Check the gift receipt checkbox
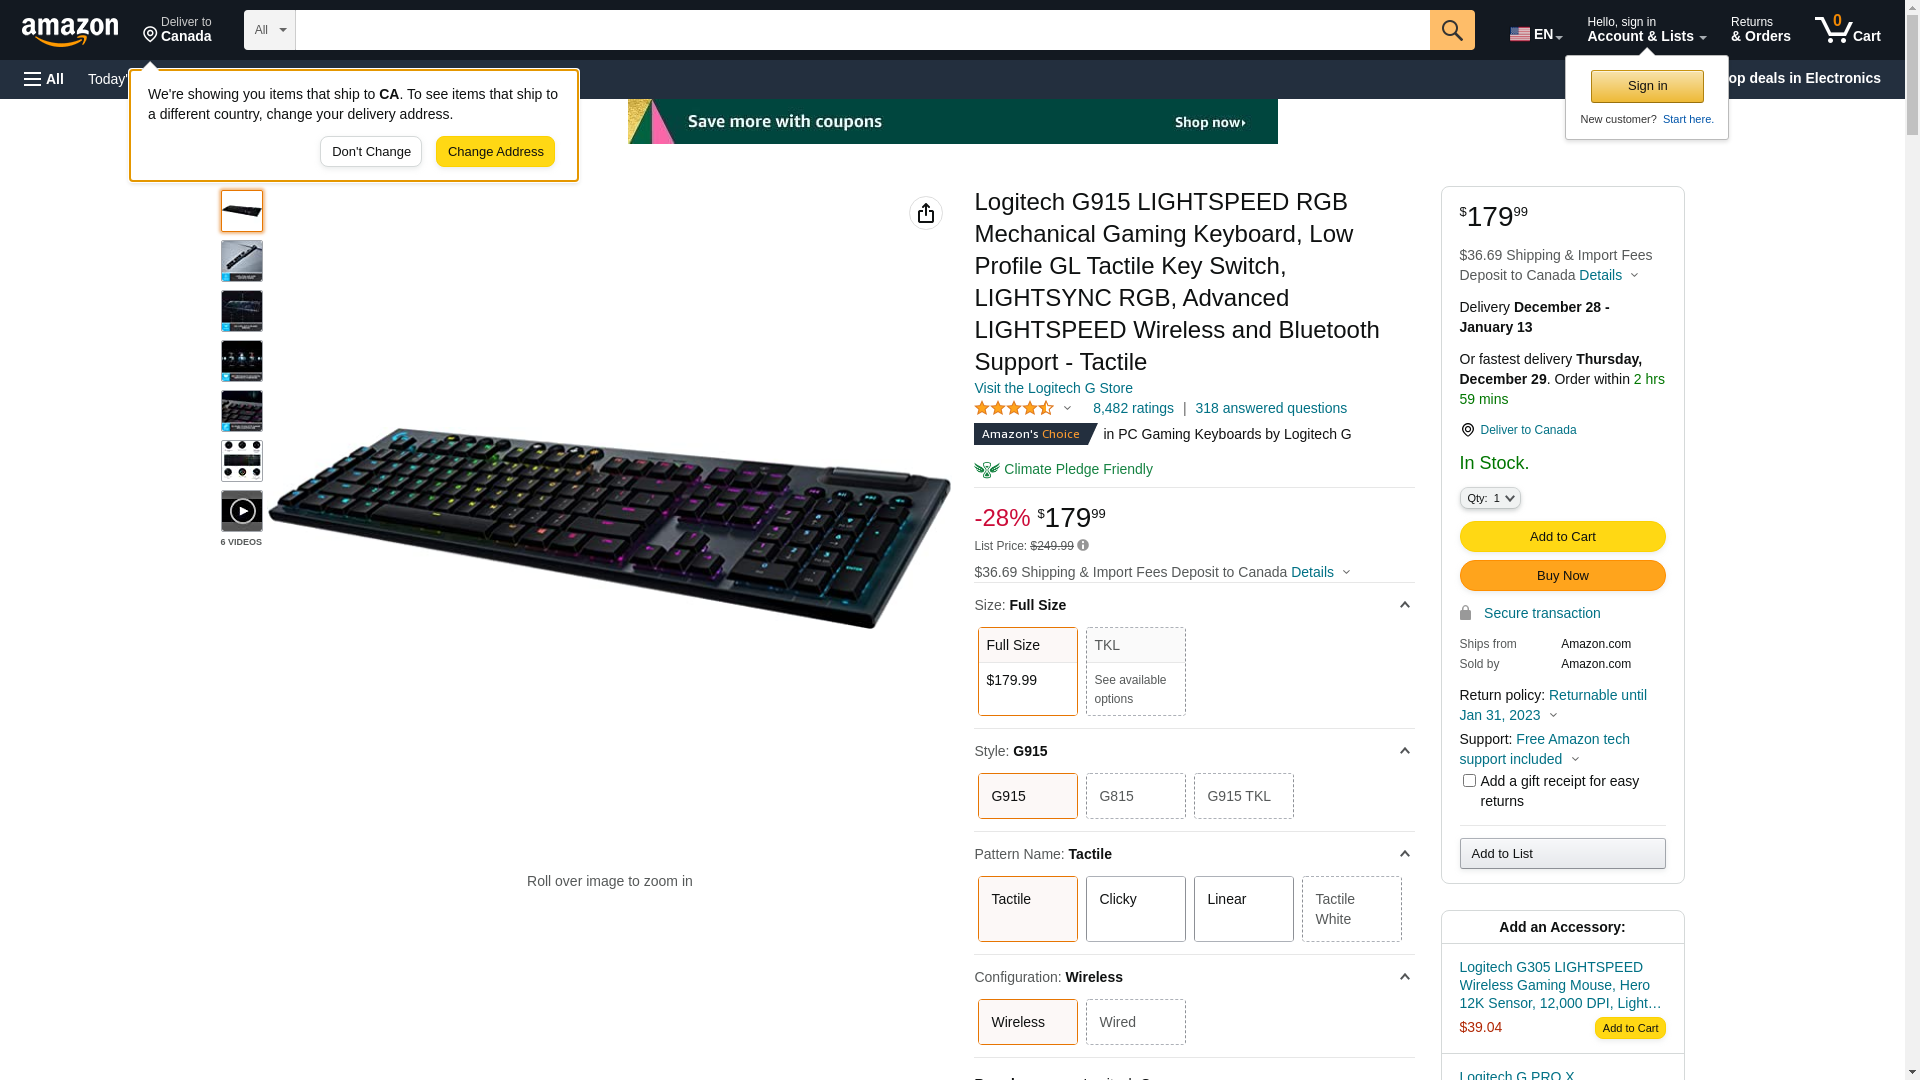This screenshot has width=1920, height=1080. pyautogui.click(x=1469, y=780)
